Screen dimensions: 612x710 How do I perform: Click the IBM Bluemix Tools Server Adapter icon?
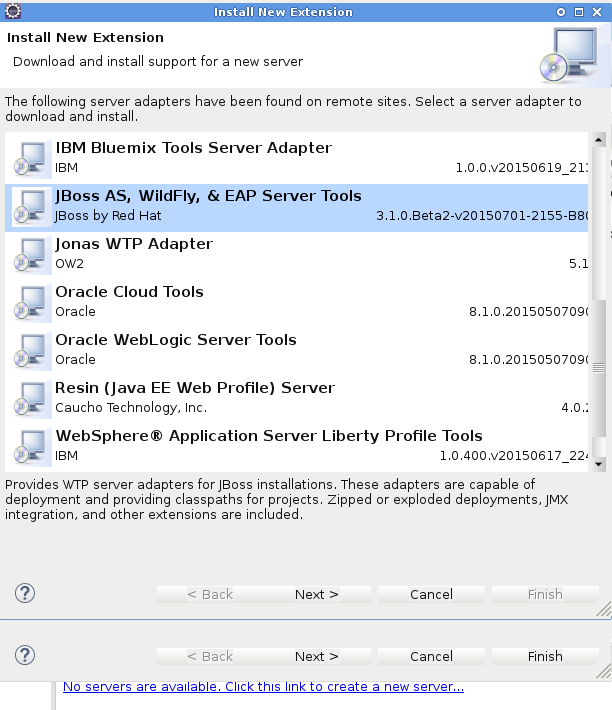tap(31, 158)
